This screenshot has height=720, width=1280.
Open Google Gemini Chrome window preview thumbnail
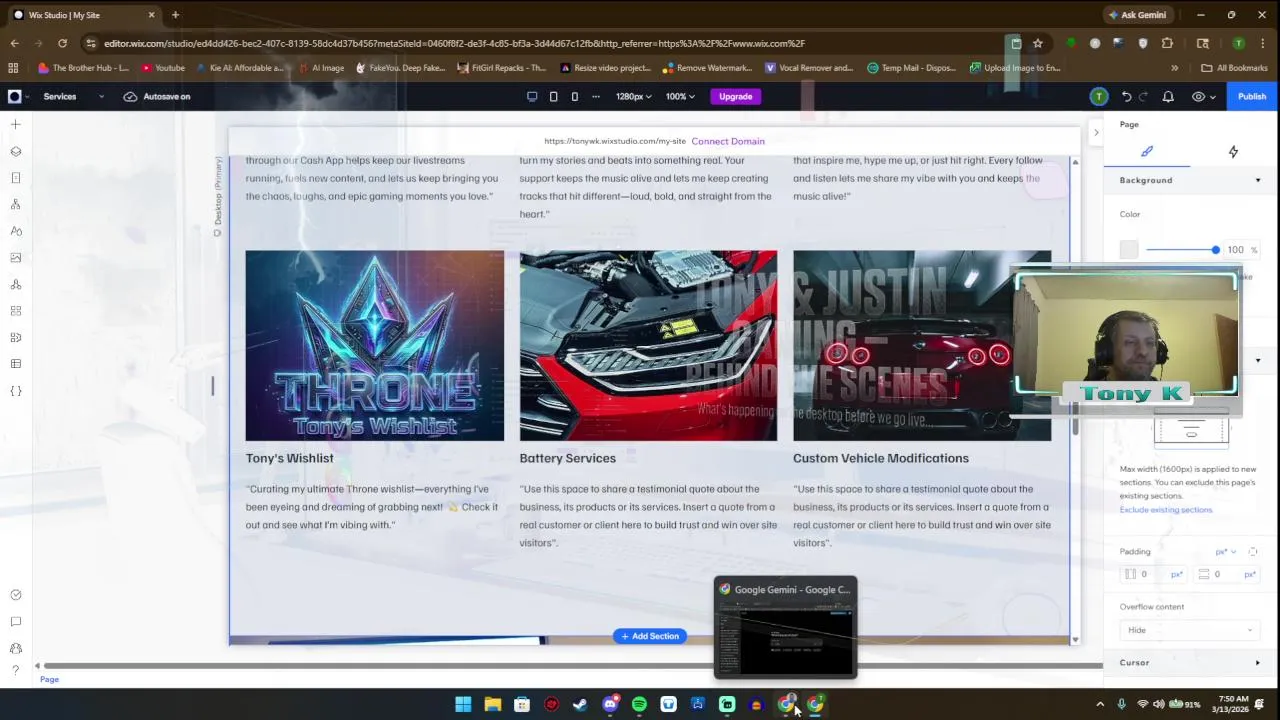(785, 628)
